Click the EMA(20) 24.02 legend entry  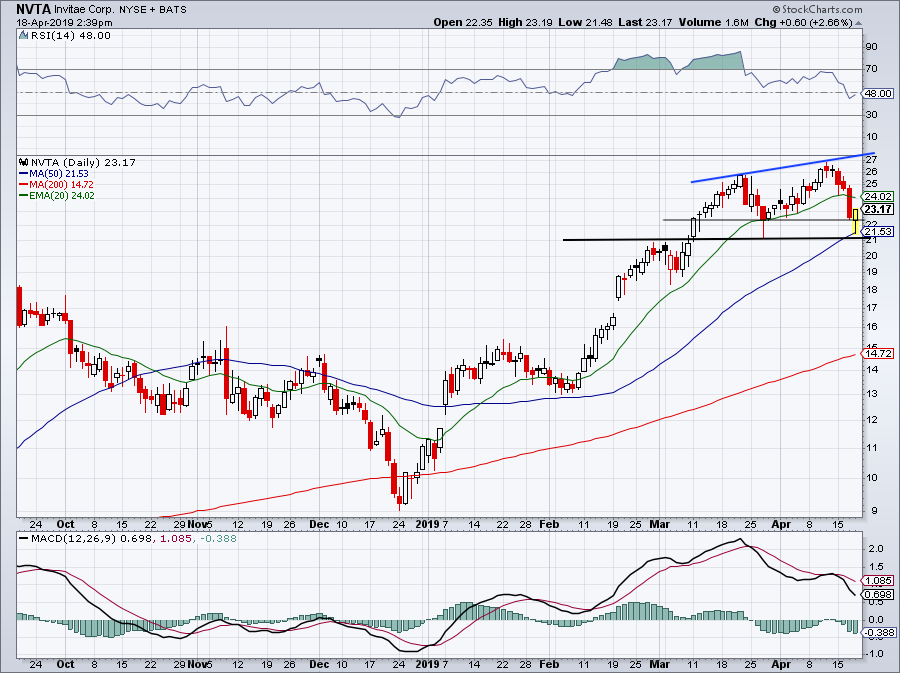tap(57, 195)
